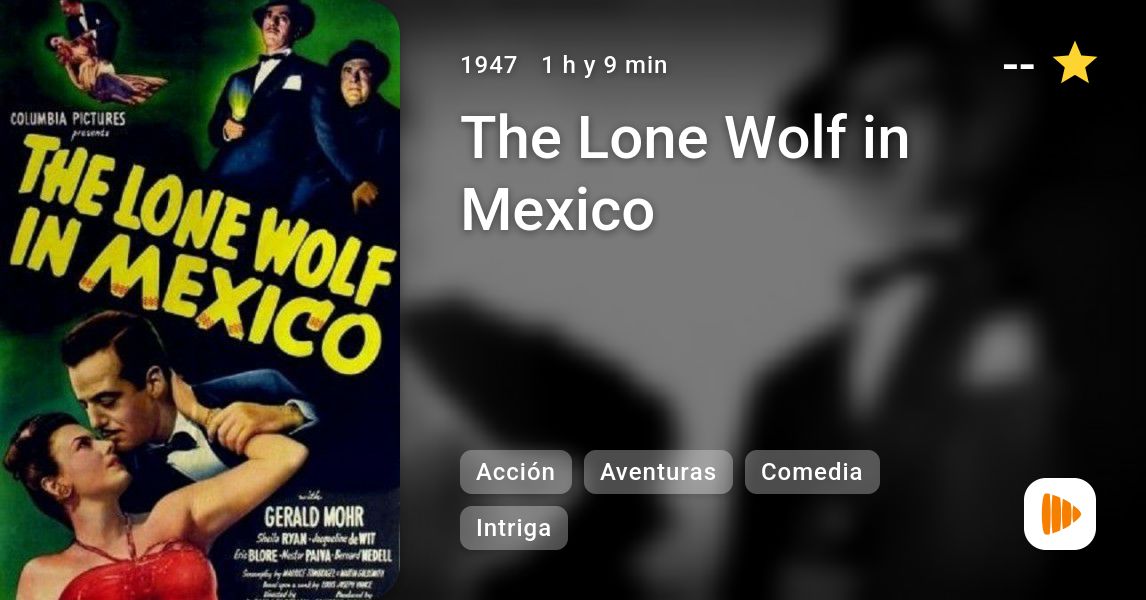Open the orange play logo icon
This screenshot has width=1146, height=600.
(1060, 514)
